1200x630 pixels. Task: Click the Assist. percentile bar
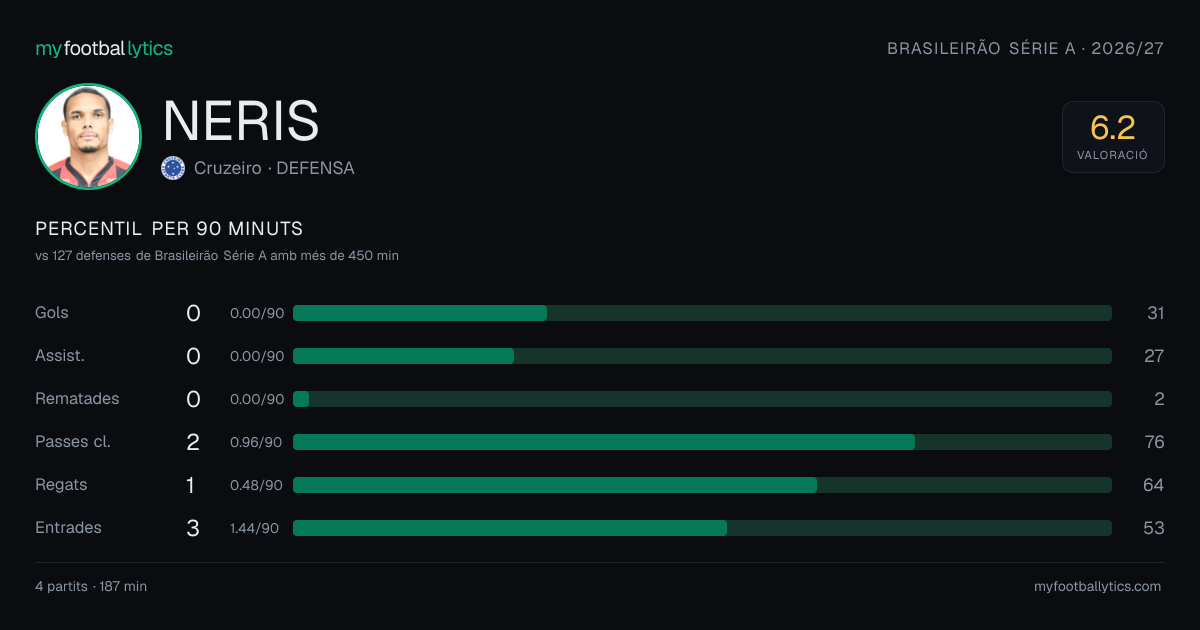[x=702, y=356]
